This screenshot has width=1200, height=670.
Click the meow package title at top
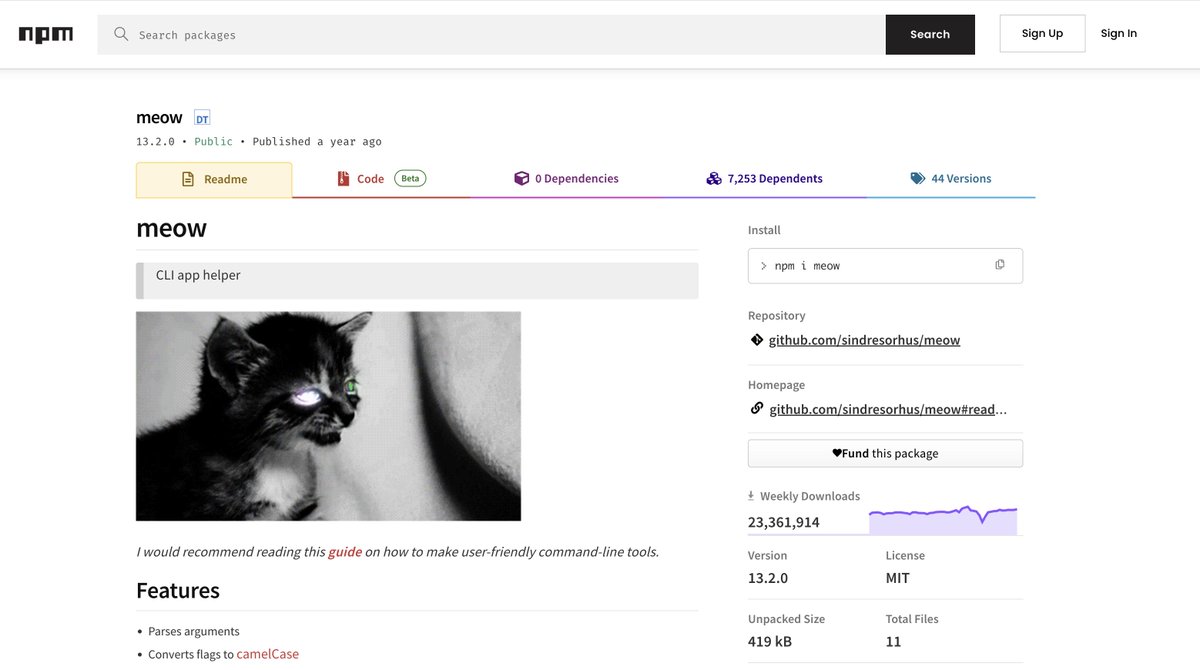pos(159,118)
